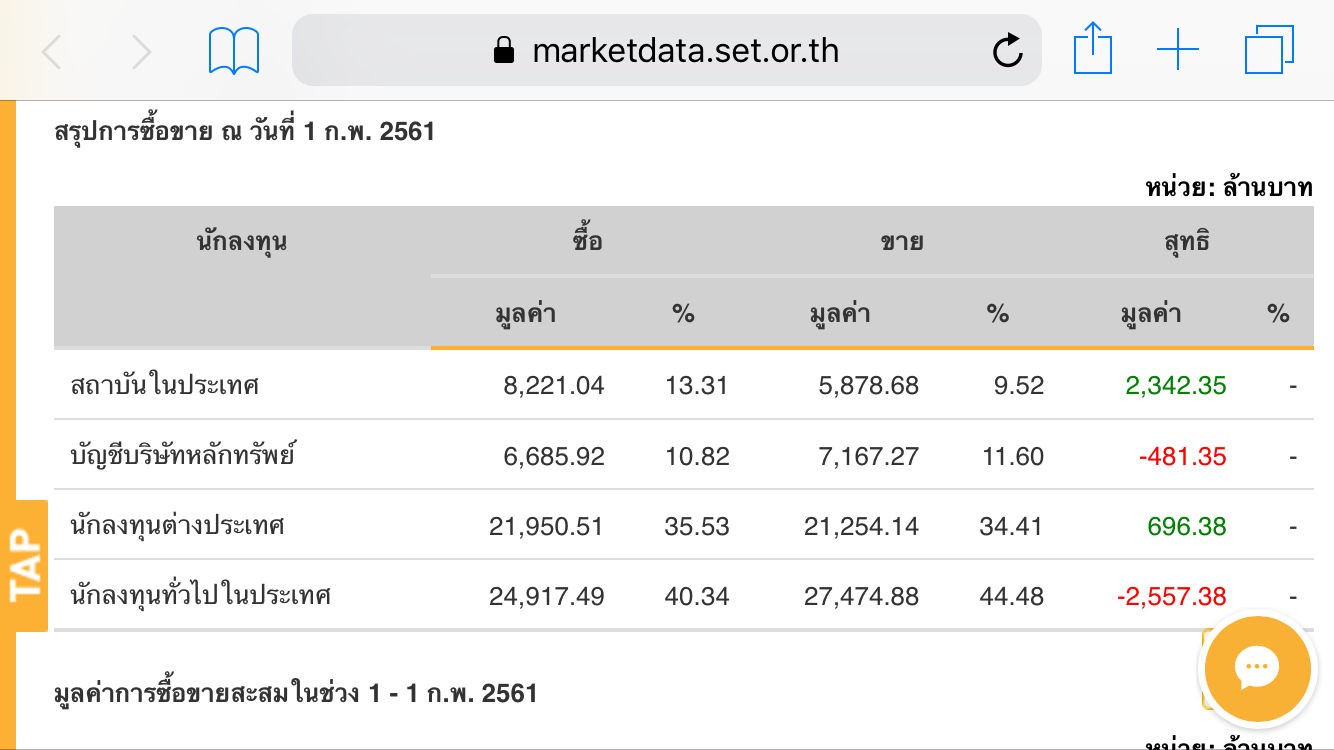The image size is (1334, 750).
Task: Open the orange chat bubble button
Action: point(1257,668)
